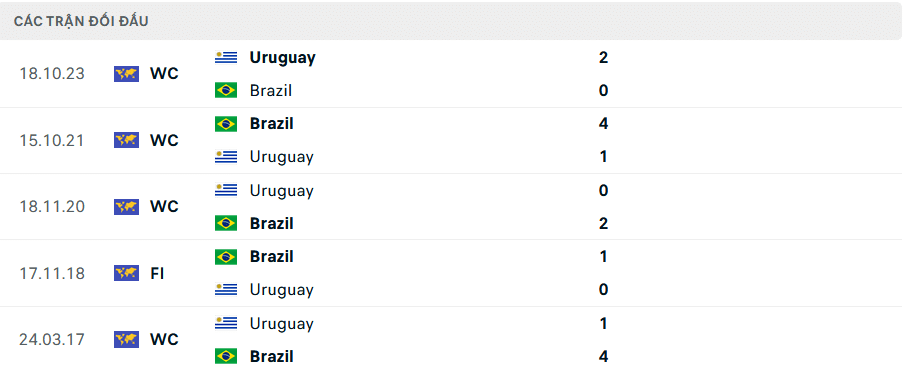Click Uruguay's score 2 in the 18.10.23 match
This screenshot has height=370, width=903.
point(603,58)
